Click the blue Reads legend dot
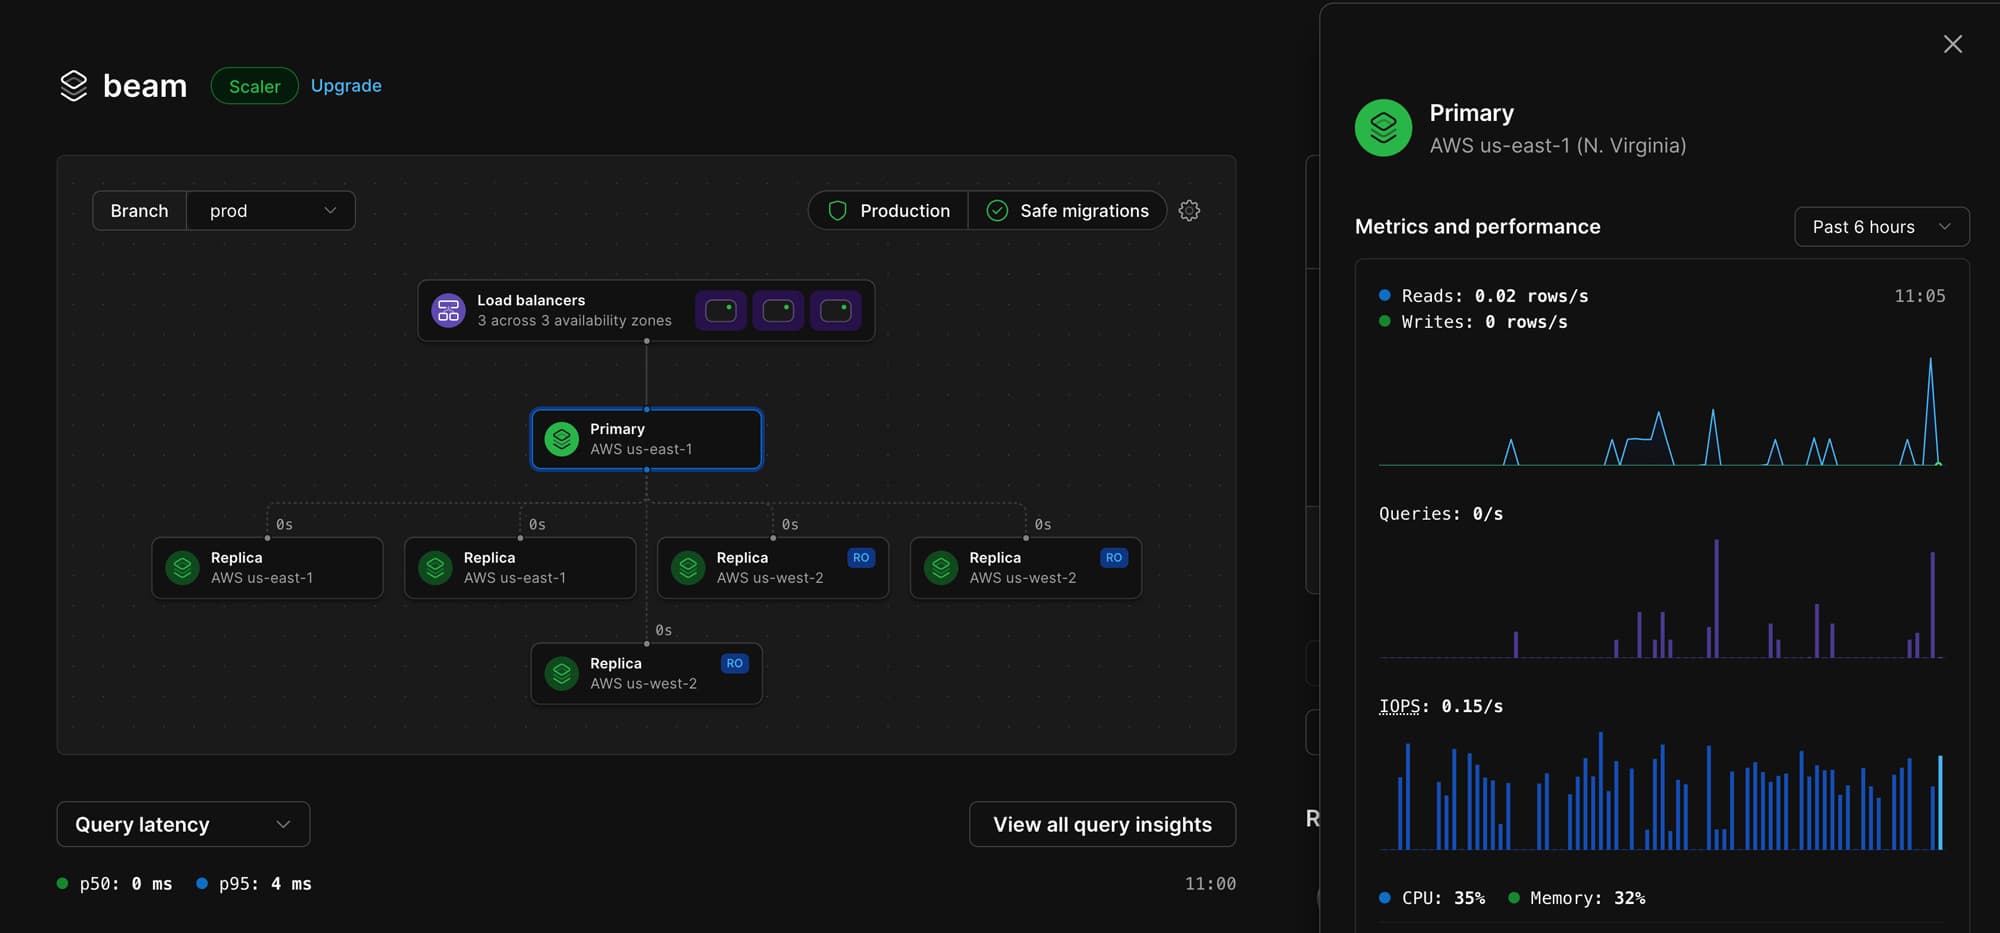The width and height of the screenshot is (2000, 933). [1385, 295]
